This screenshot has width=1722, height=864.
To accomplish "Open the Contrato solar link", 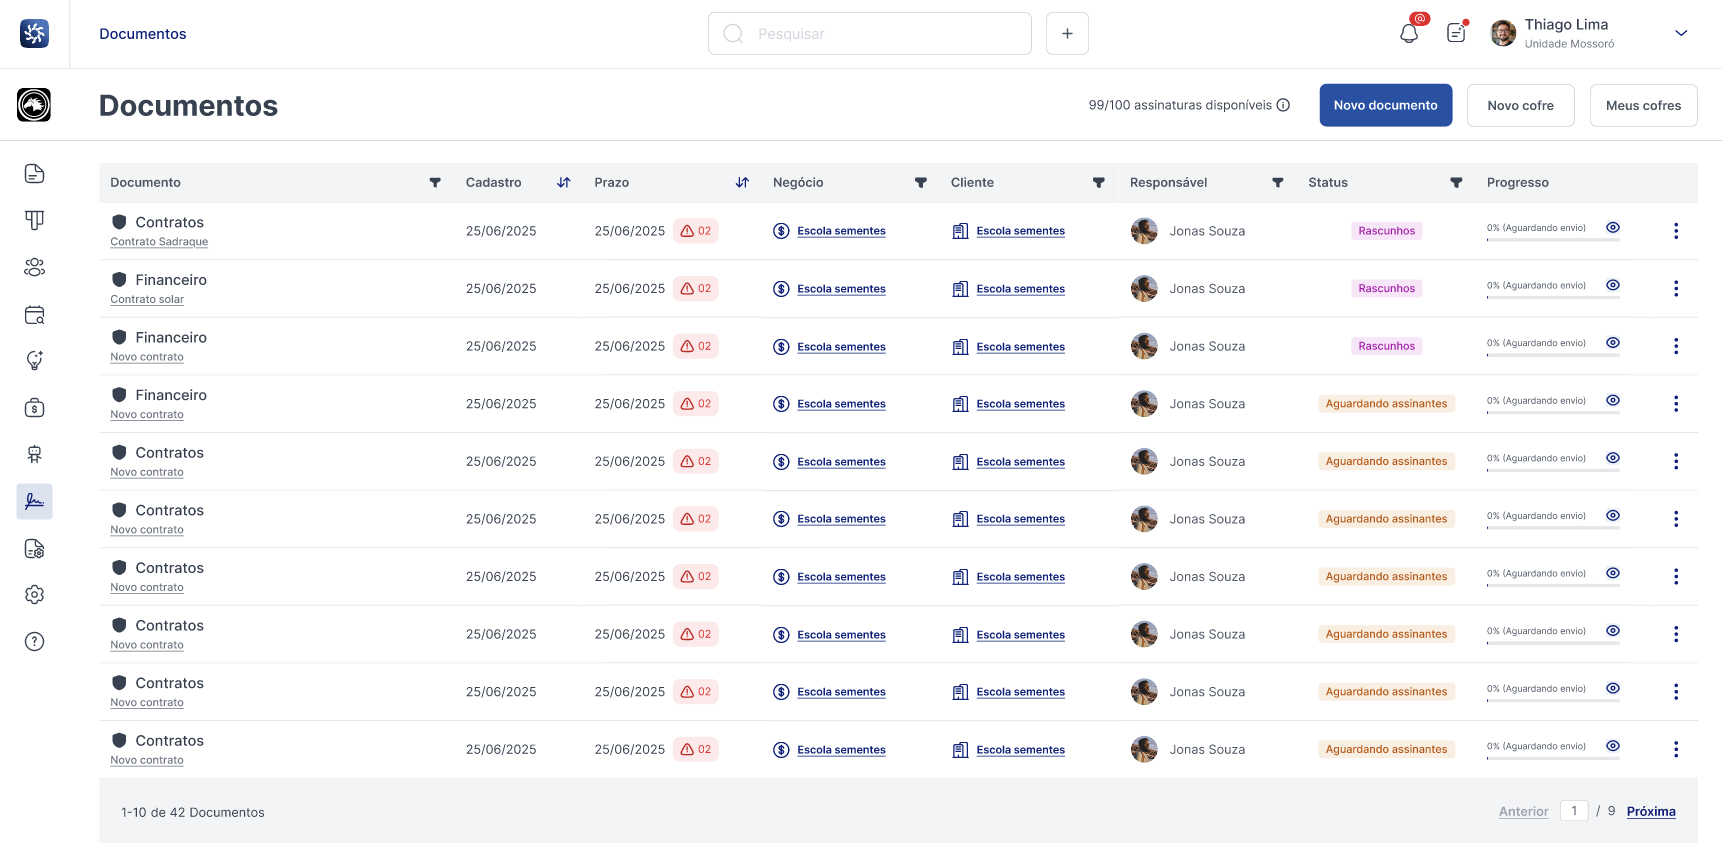I will (x=147, y=300).
